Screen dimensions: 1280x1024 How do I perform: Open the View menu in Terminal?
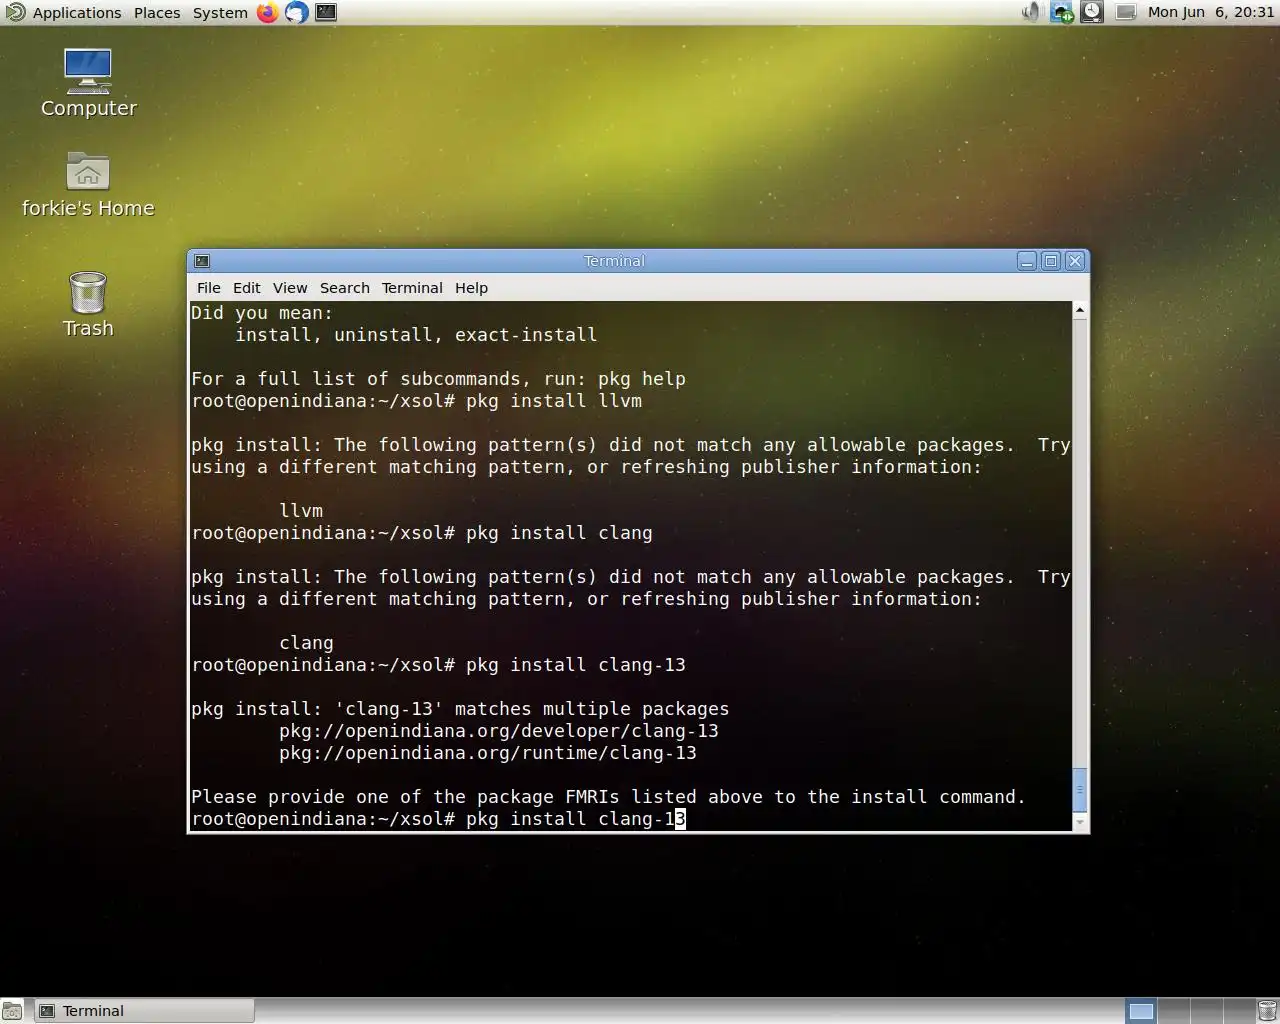[290, 288]
